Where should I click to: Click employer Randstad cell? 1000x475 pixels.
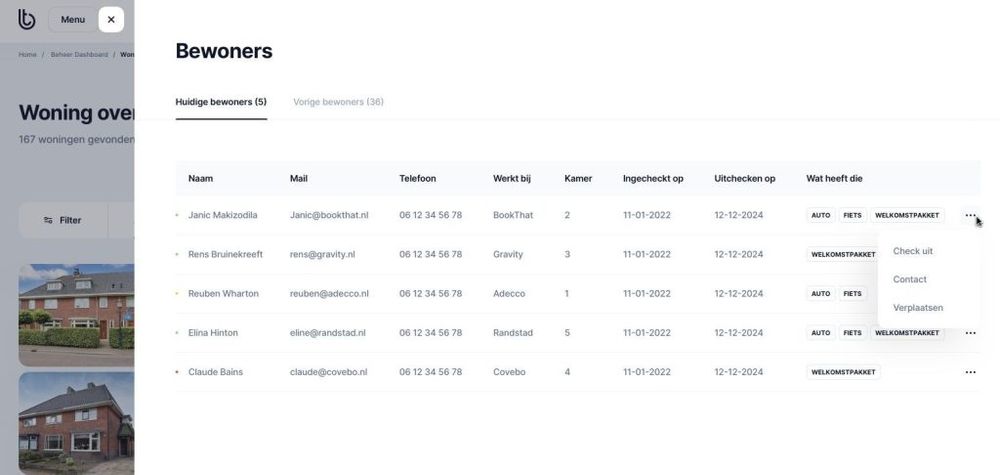pos(513,333)
